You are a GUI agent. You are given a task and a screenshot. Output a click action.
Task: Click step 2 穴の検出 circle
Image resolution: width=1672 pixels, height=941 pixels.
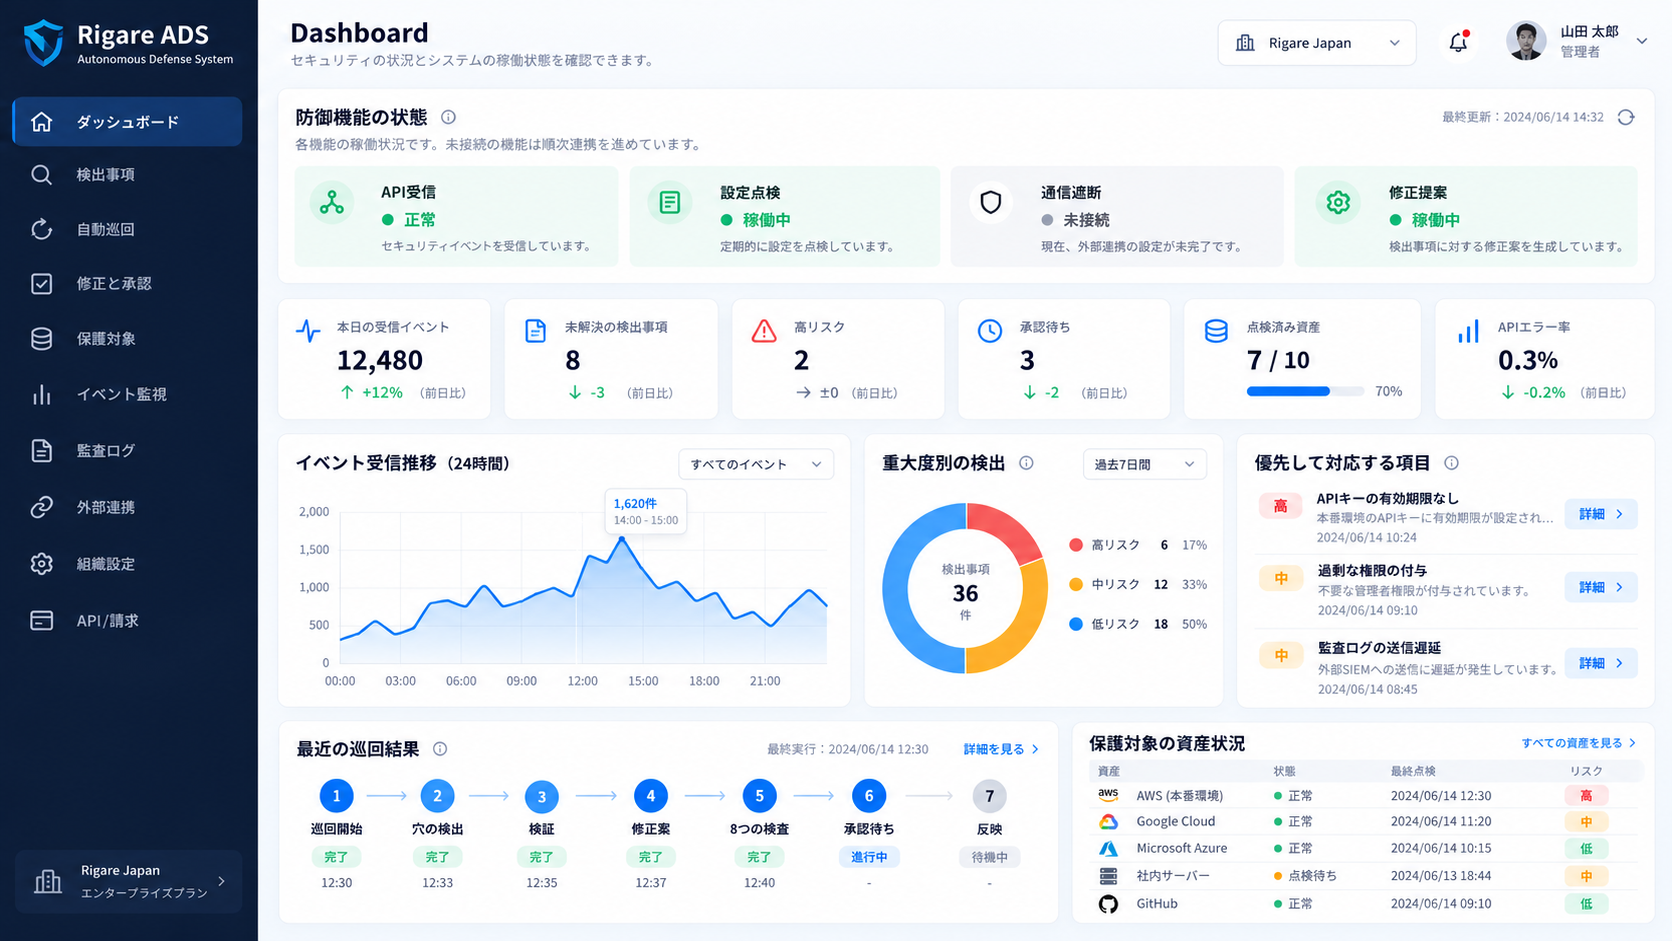[x=437, y=796]
